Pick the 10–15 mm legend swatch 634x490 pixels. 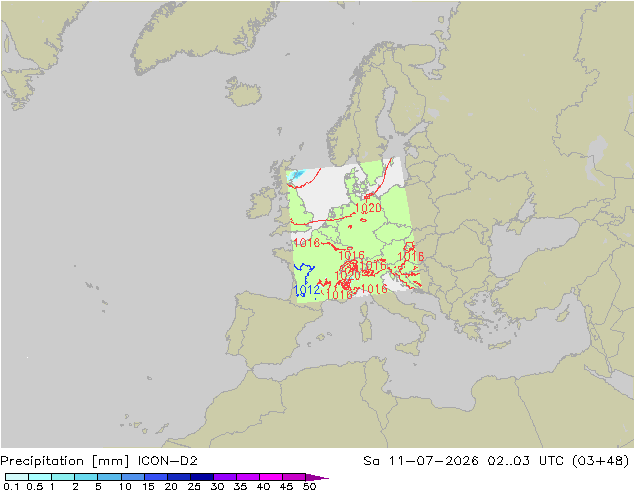coord(132,477)
